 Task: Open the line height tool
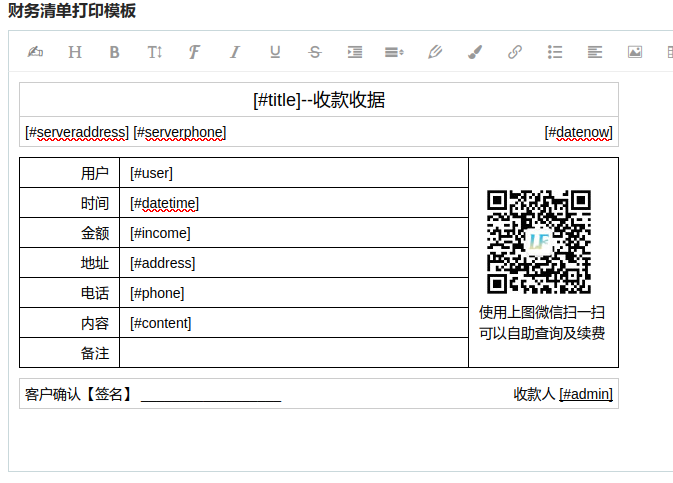[395, 52]
